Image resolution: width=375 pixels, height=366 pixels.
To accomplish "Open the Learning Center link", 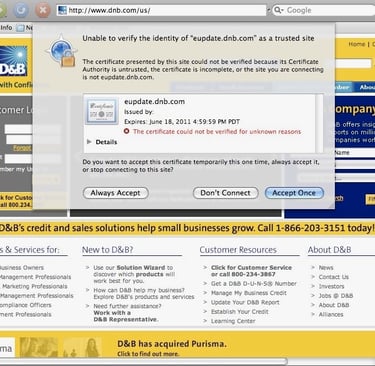I will click(233, 321).
